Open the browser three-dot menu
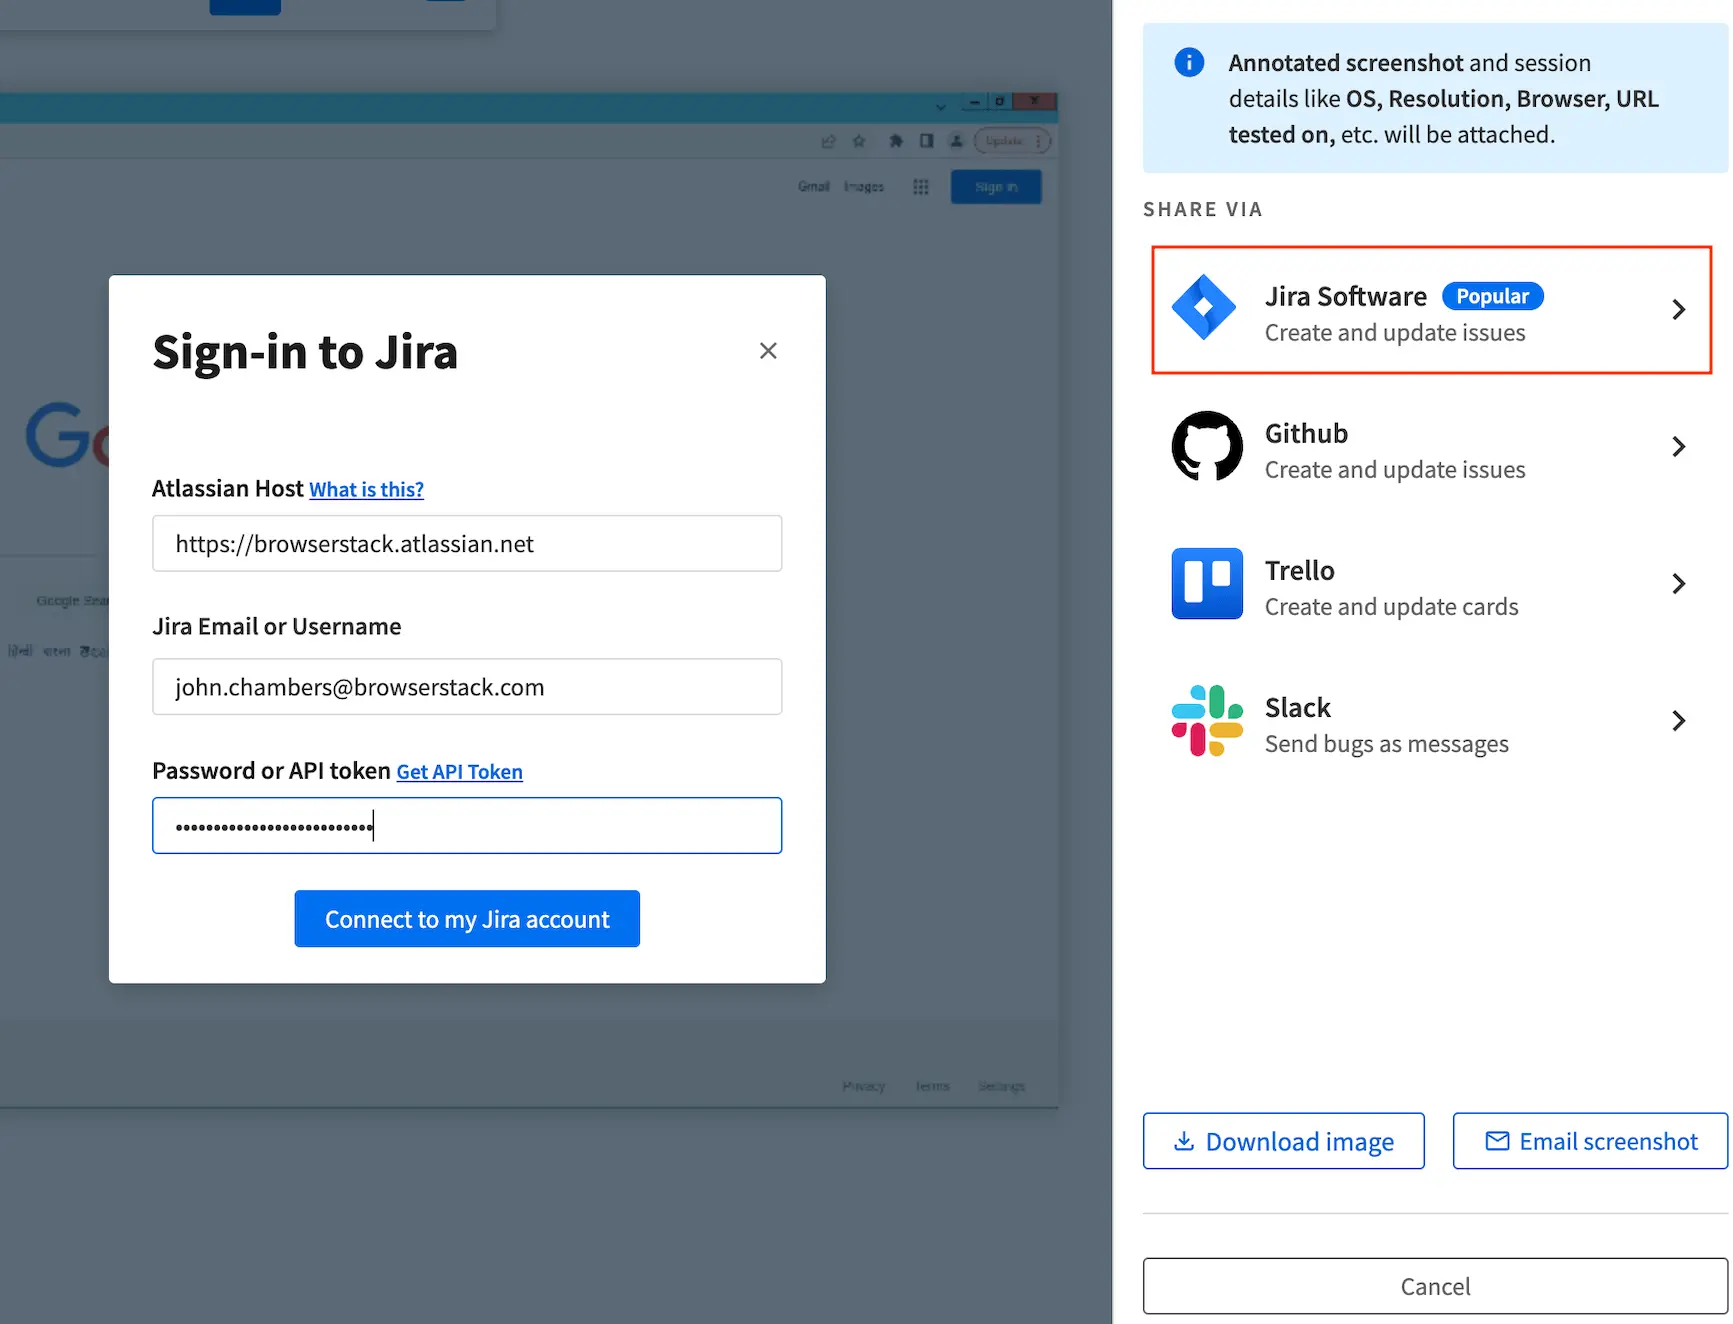The height and width of the screenshot is (1324, 1733). coord(1040,141)
